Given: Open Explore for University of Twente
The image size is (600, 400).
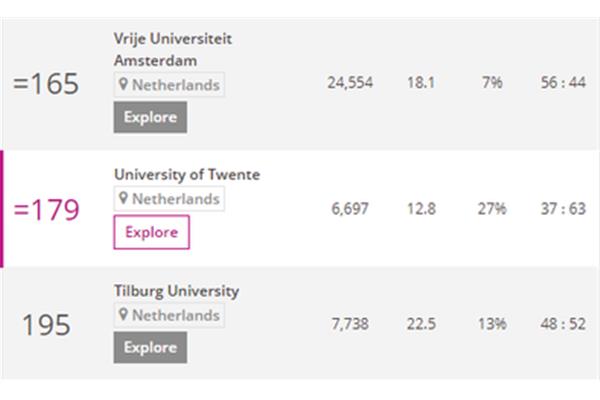Looking at the screenshot, I should [x=152, y=232].
